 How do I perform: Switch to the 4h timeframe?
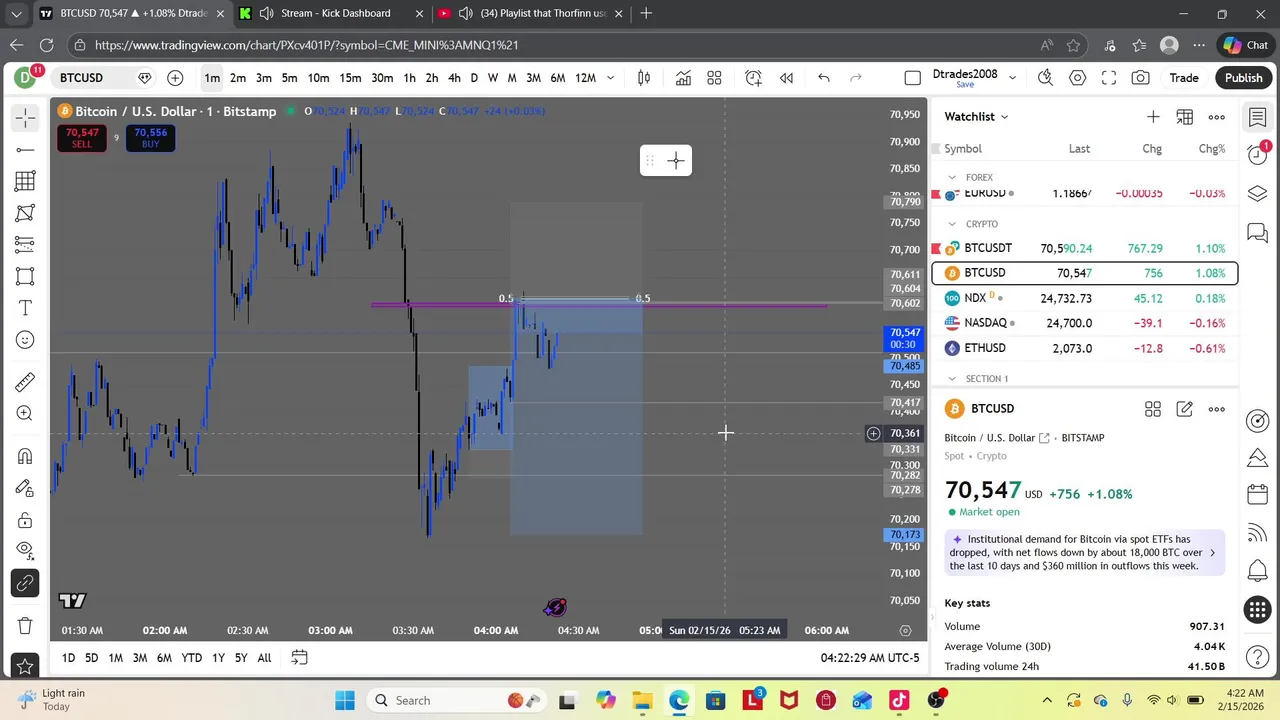(454, 78)
